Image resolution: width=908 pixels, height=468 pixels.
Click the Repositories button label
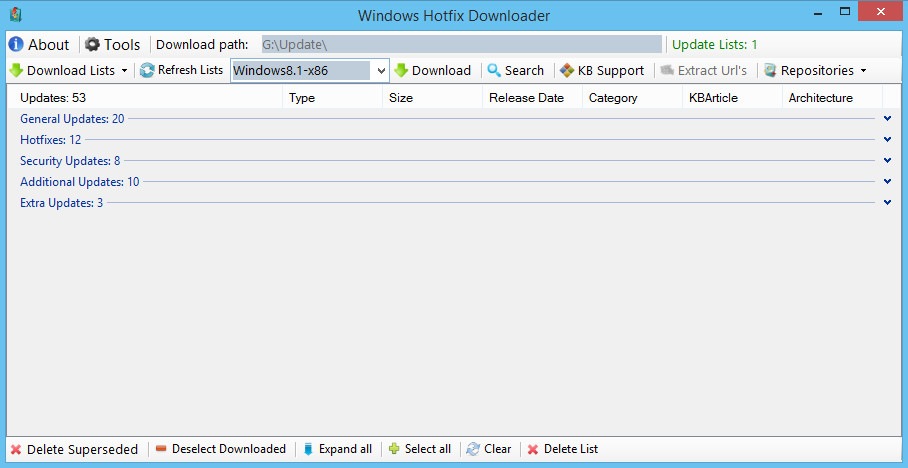tap(817, 71)
